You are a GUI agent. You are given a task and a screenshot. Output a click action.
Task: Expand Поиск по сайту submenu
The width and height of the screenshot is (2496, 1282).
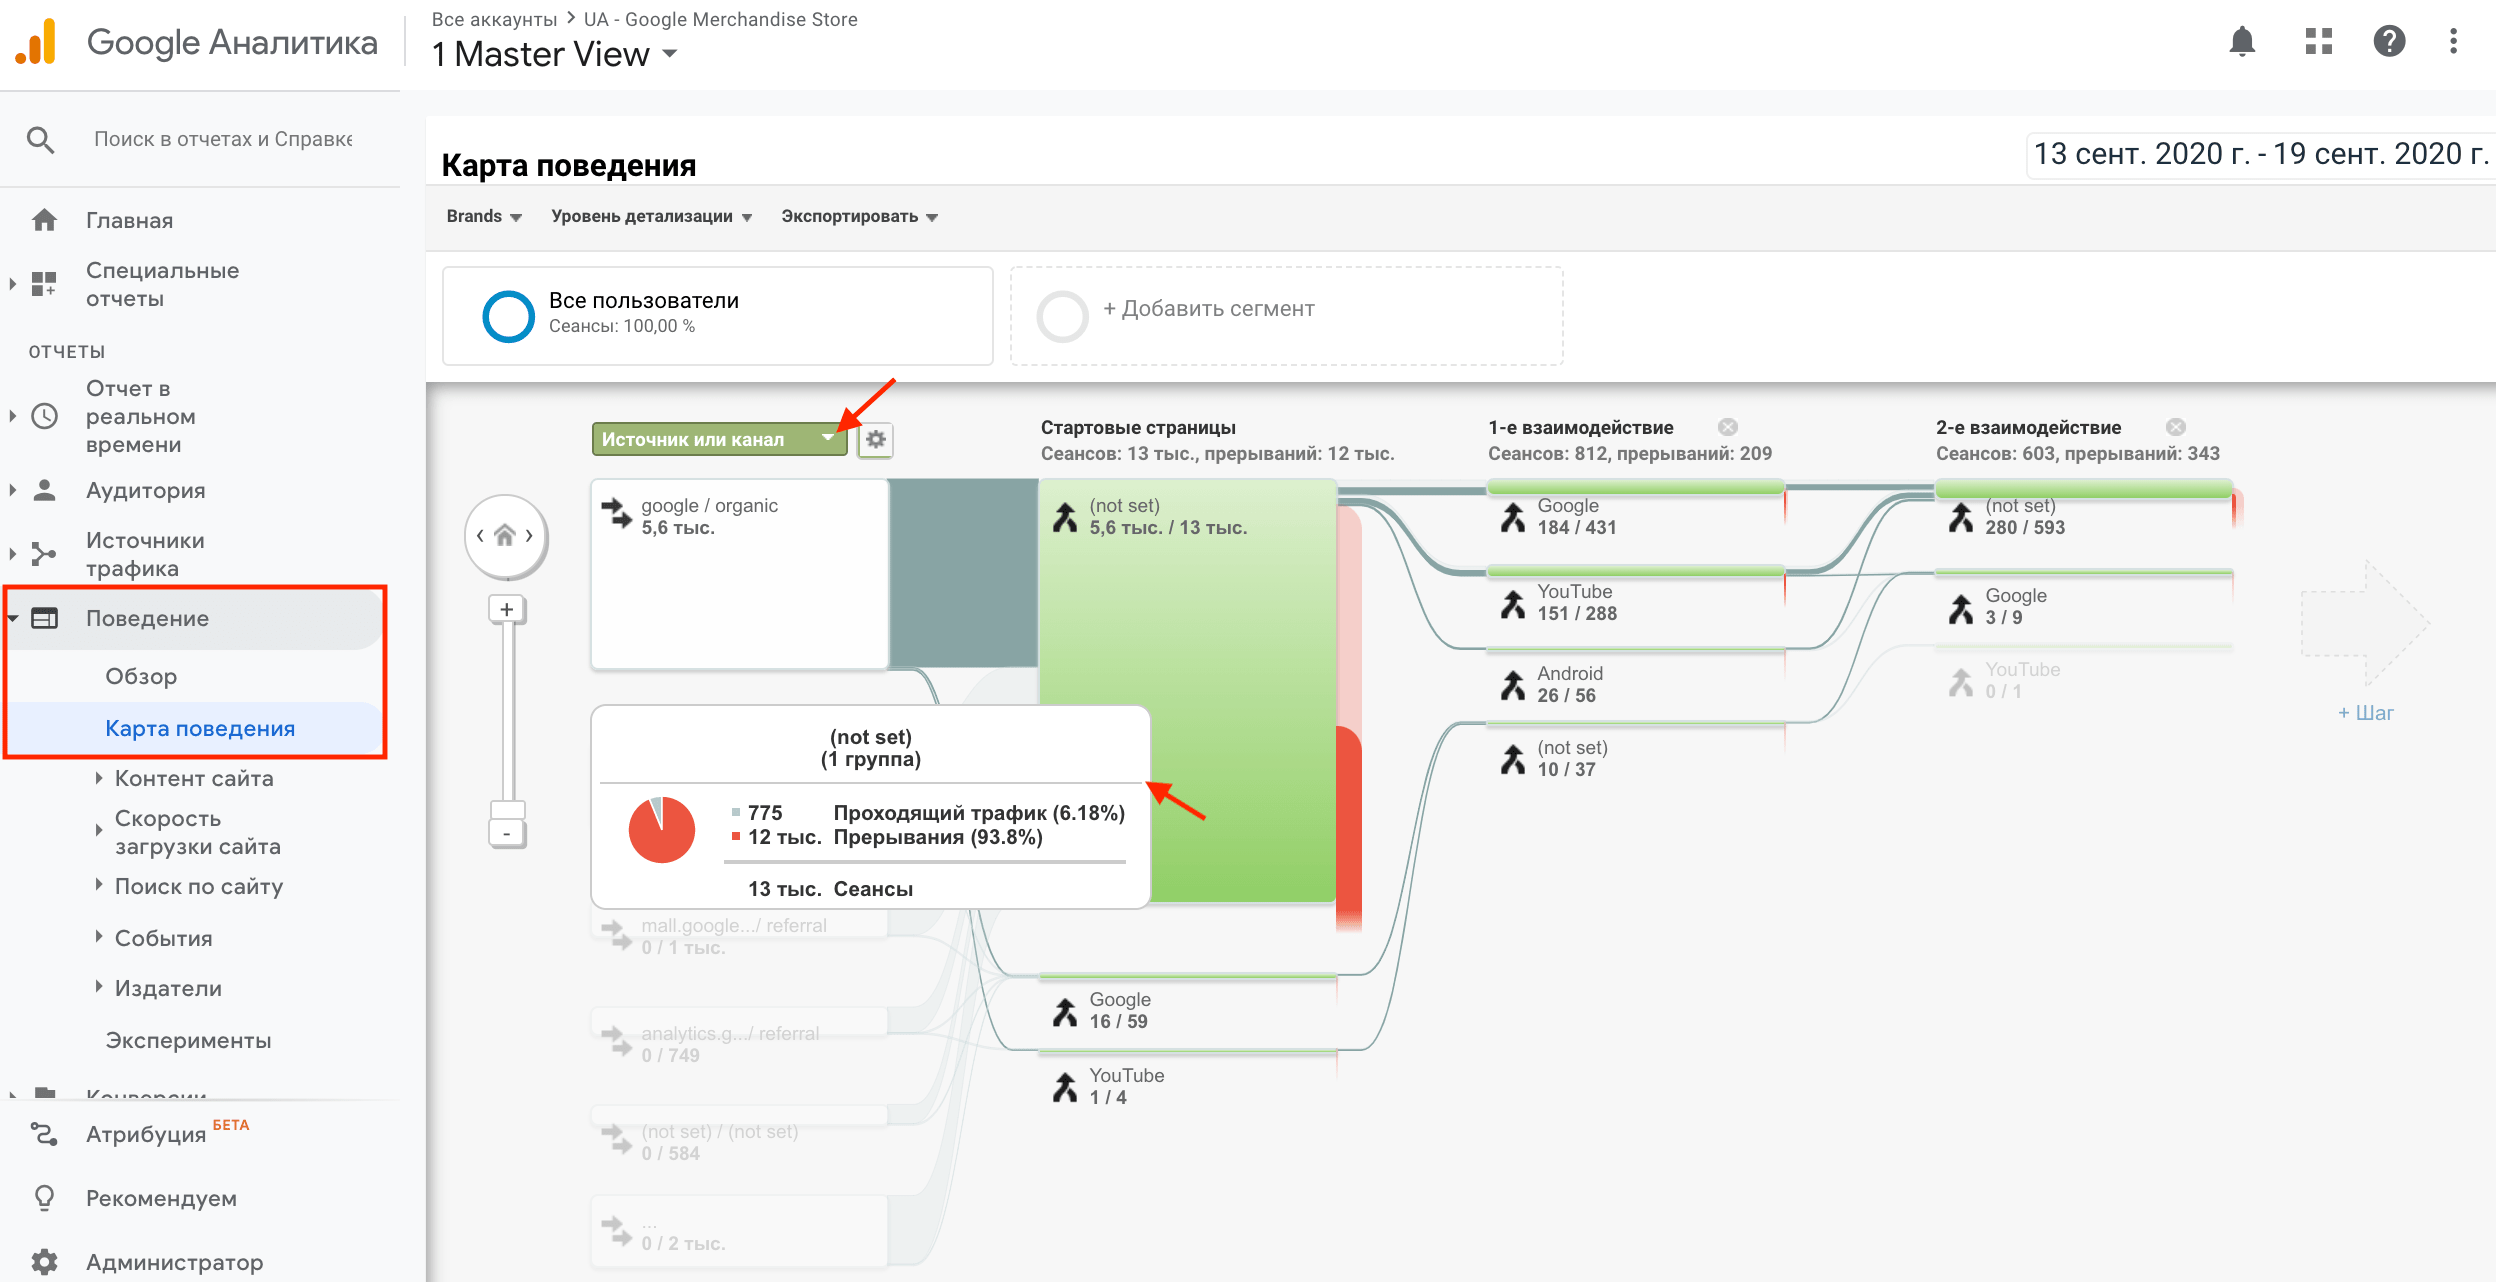pyautogui.click(x=98, y=885)
